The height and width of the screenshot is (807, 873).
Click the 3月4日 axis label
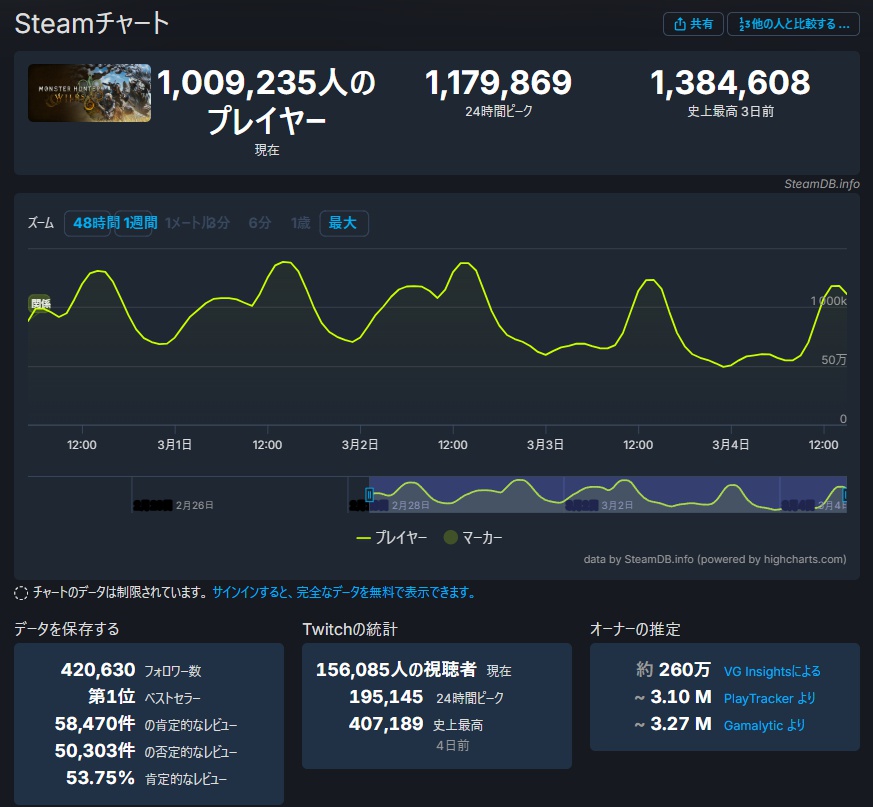point(730,444)
